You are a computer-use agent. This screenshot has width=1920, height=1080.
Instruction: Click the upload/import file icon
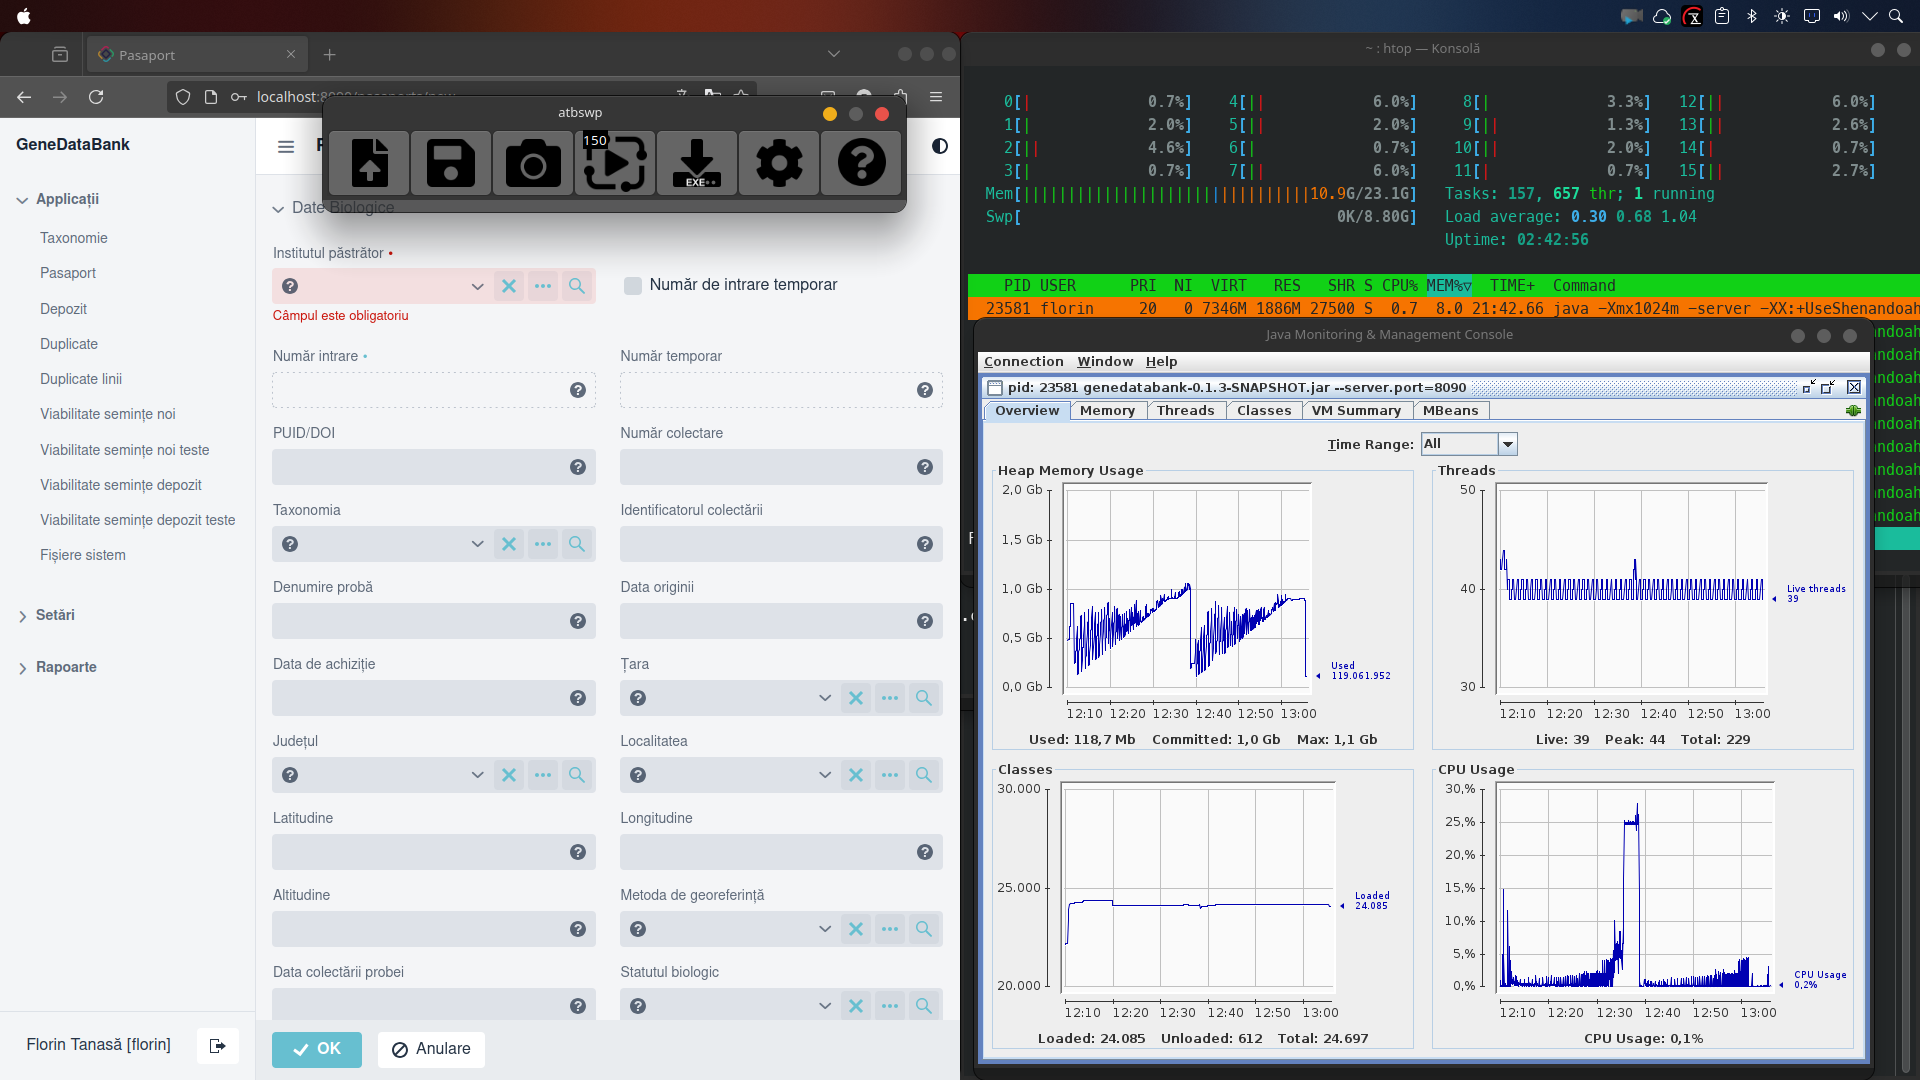[371, 162]
